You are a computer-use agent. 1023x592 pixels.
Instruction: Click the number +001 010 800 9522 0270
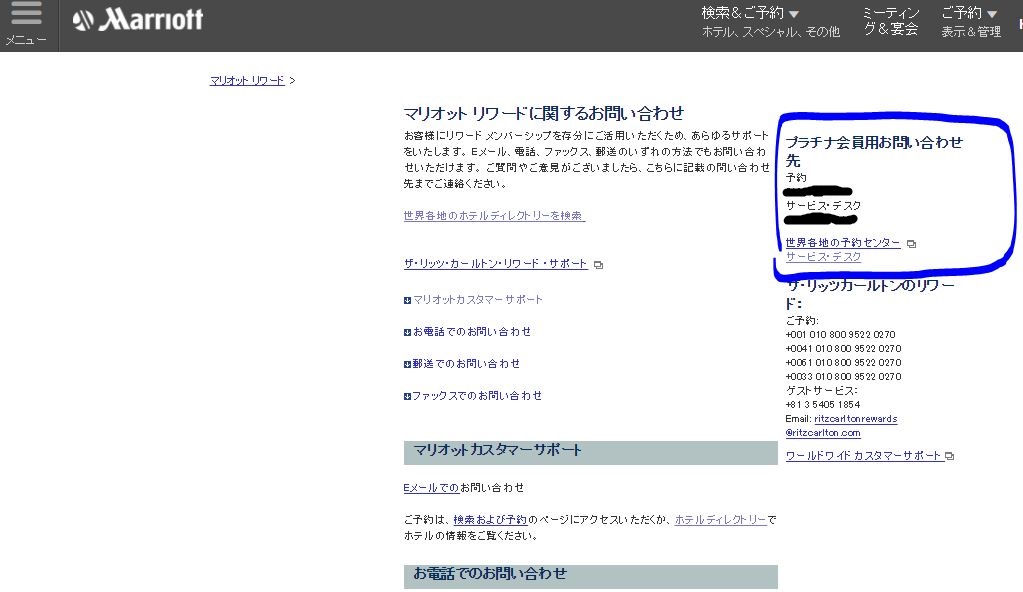(x=840, y=334)
